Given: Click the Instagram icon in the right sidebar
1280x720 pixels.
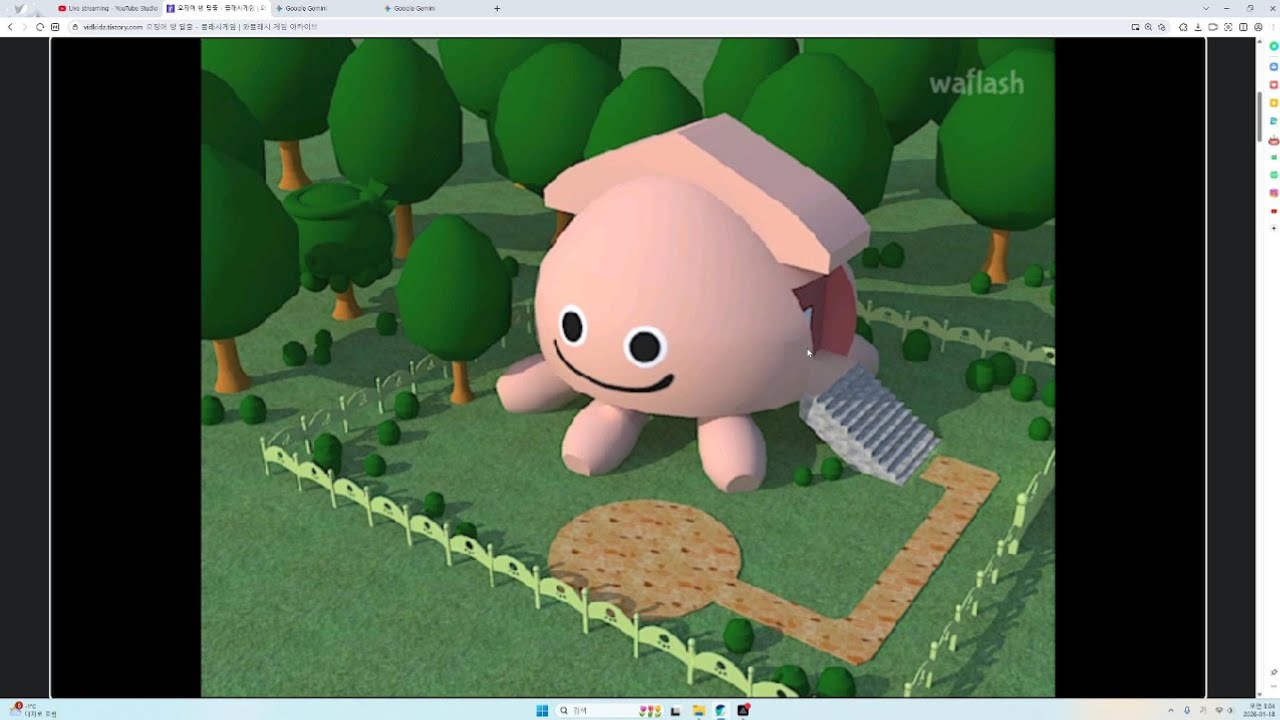Looking at the screenshot, I should tap(1274, 193).
